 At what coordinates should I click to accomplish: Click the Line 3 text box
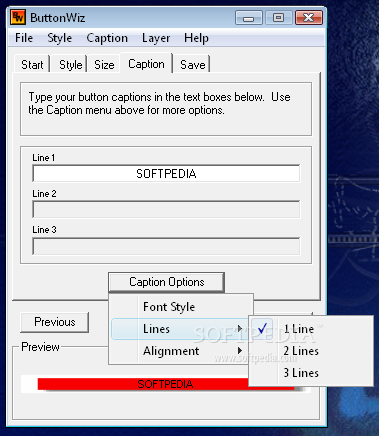tap(166, 246)
